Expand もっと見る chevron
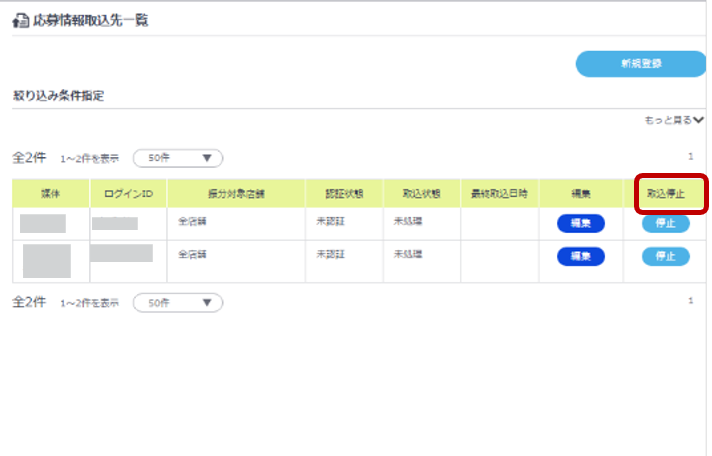The width and height of the screenshot is (712, 456). 699,120
